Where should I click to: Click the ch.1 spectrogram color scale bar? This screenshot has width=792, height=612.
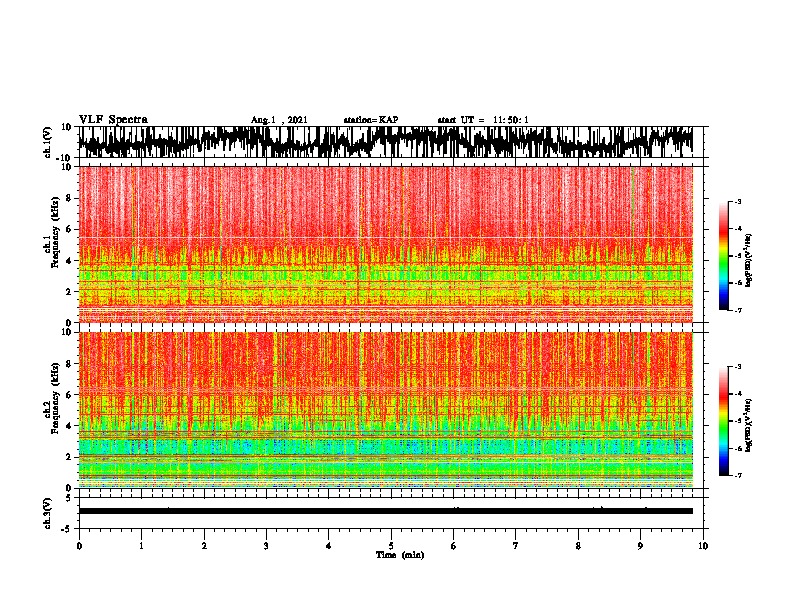[723, 256]
